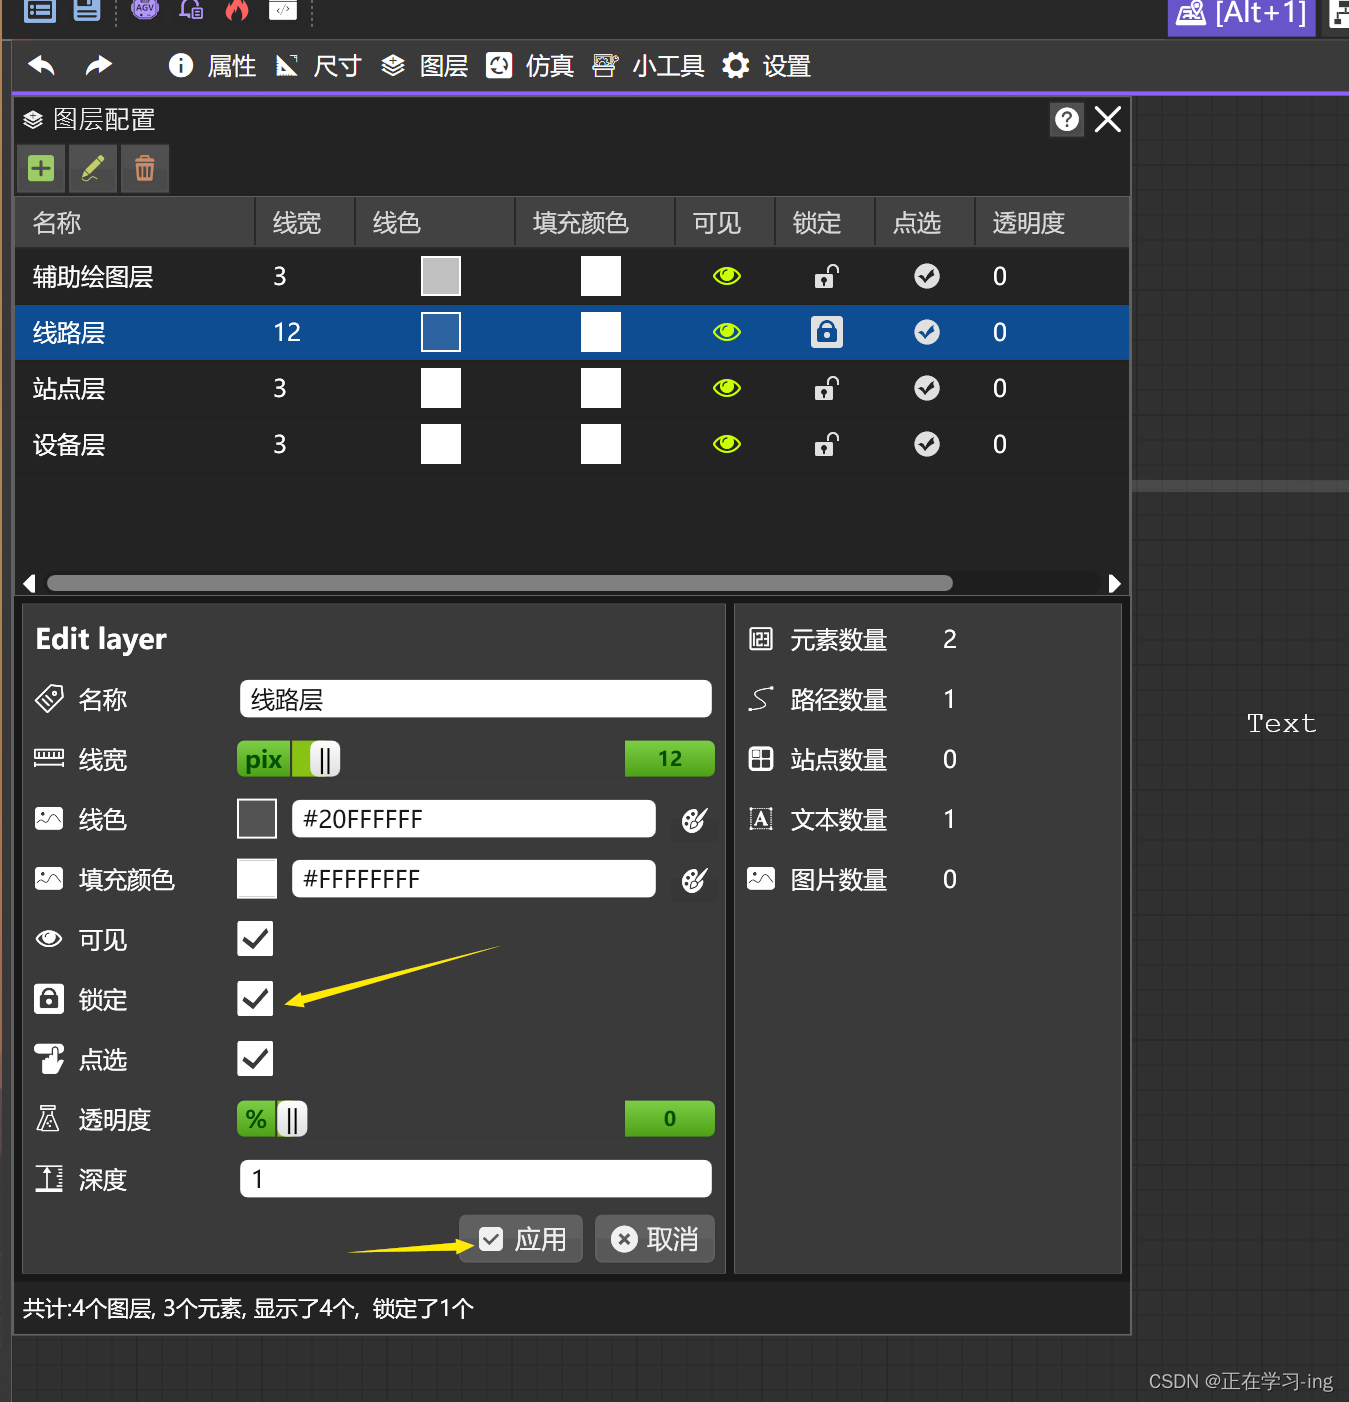The height and width of the screenshot is (1402, 1349).
Task: Select the 设备层 layer row
Action: point(572,444)
